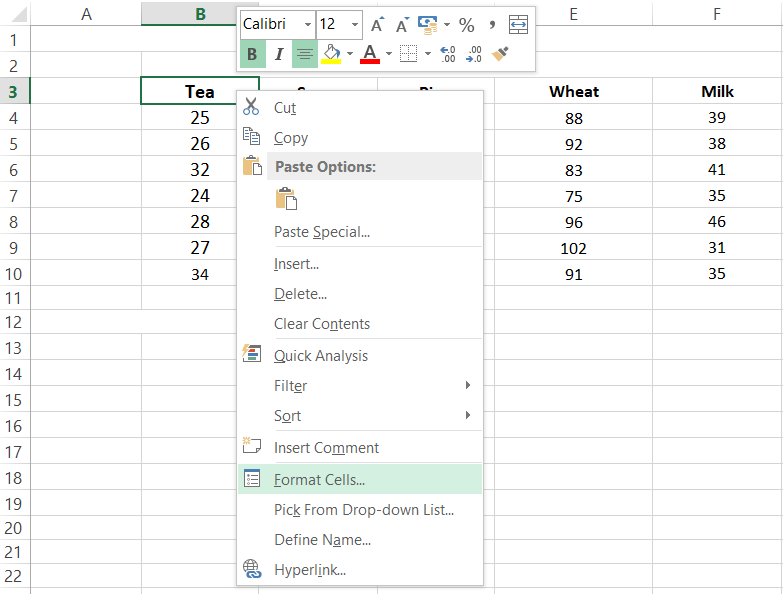The image size is (783, 594).
Task: Select the Format Painter brush
Action: [500, 54]
